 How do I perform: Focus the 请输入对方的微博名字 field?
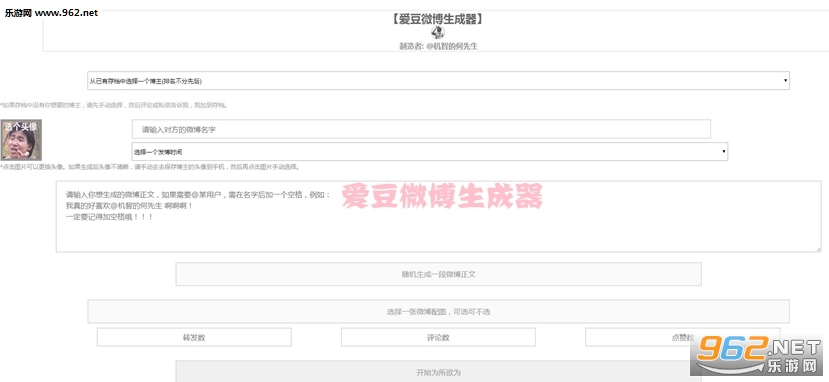click(421, 129)
